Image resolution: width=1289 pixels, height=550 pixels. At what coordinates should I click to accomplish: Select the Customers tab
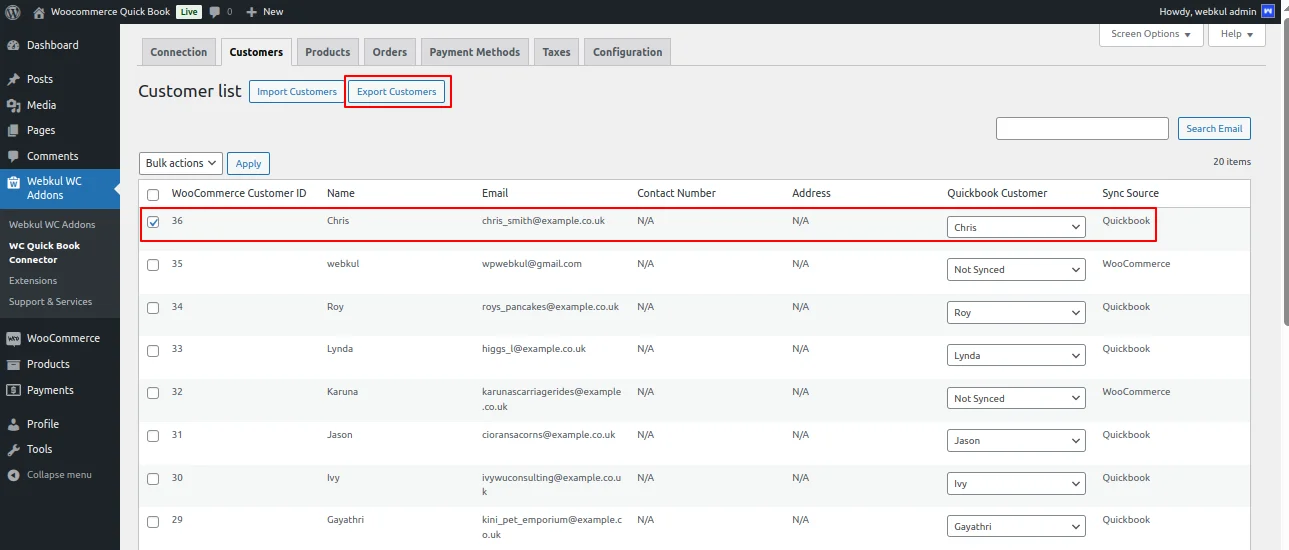[256, 52]
